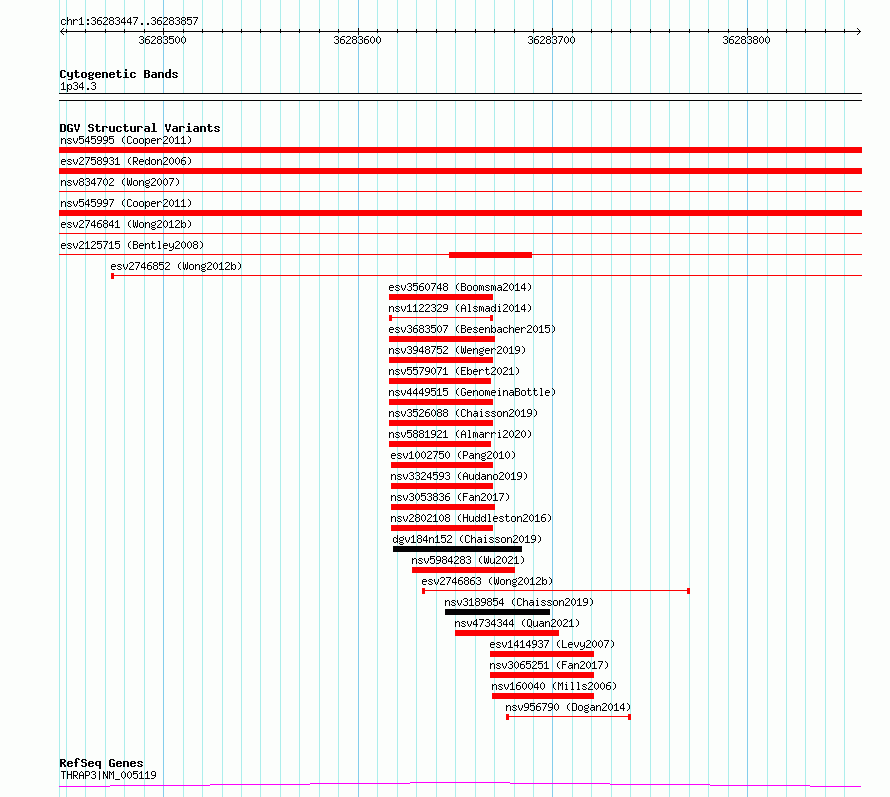Screen dimensions: 890x797
Task: Open nsv545997 (Cooper2011) variant entry
Action: pyautogui.click(x=126, y=203)
